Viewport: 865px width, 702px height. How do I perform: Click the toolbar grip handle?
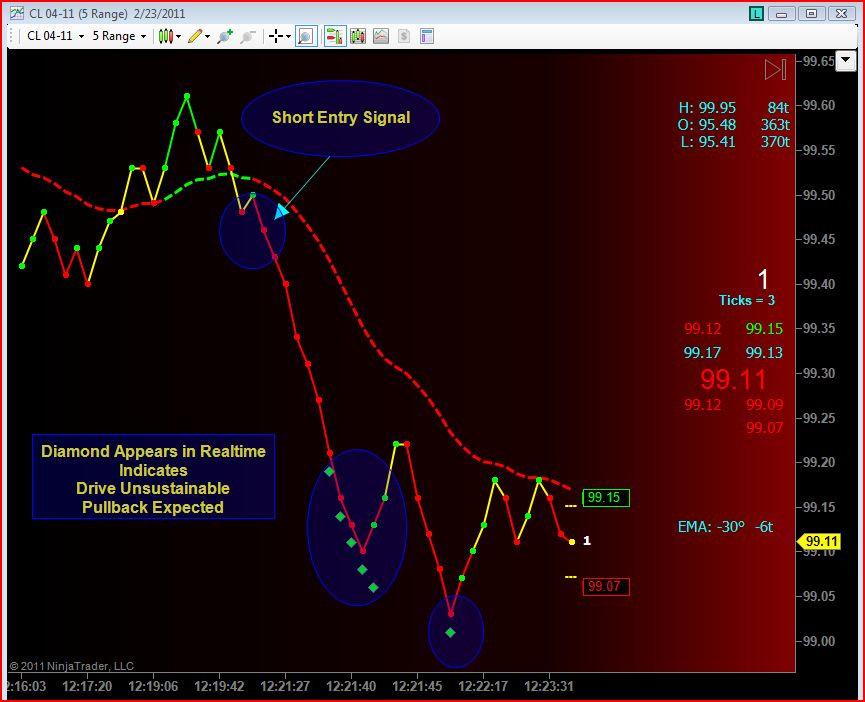coord(12,36)
